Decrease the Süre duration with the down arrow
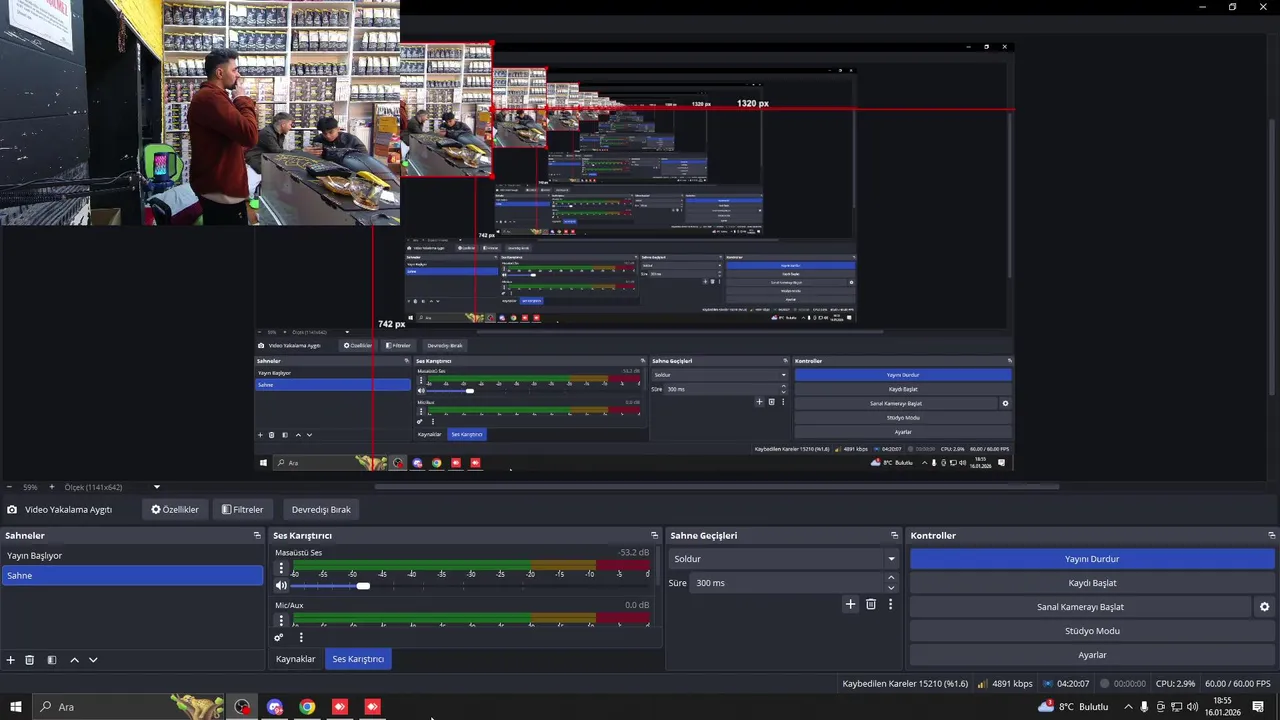The height and width of the screenshot is (720, 1280). [891, 588]
